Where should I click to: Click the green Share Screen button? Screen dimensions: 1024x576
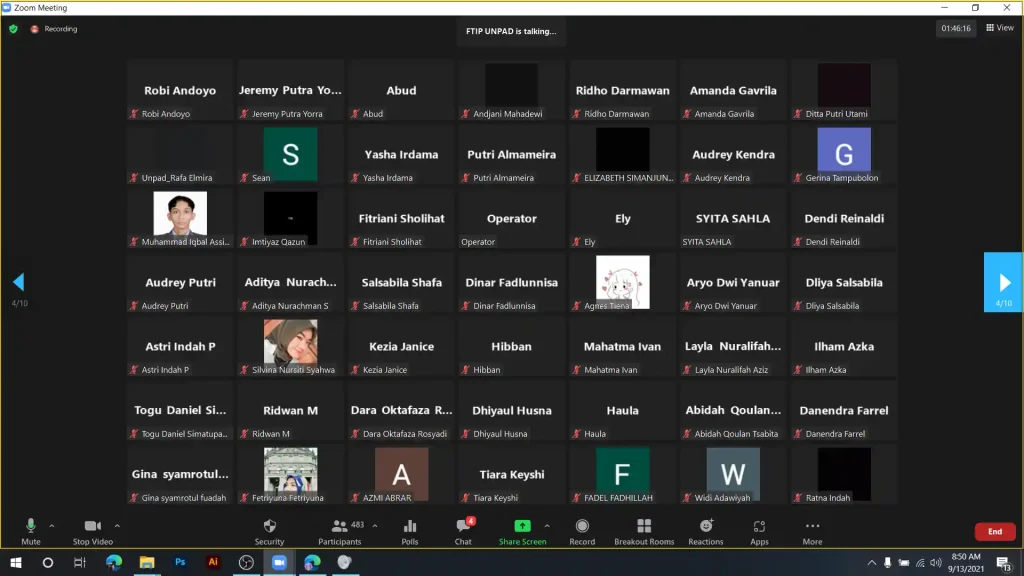tap(522, 532)
